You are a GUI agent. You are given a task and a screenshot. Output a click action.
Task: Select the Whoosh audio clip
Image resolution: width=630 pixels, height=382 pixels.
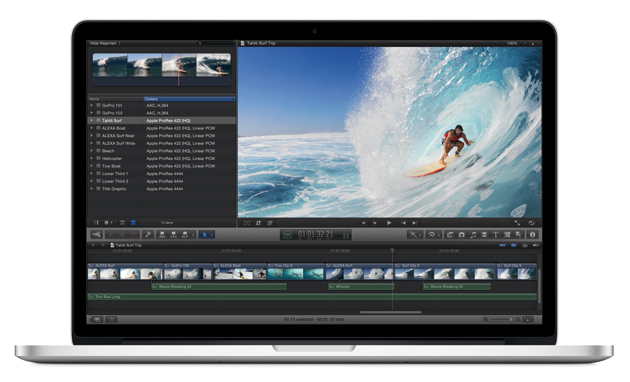coord(361,286)
